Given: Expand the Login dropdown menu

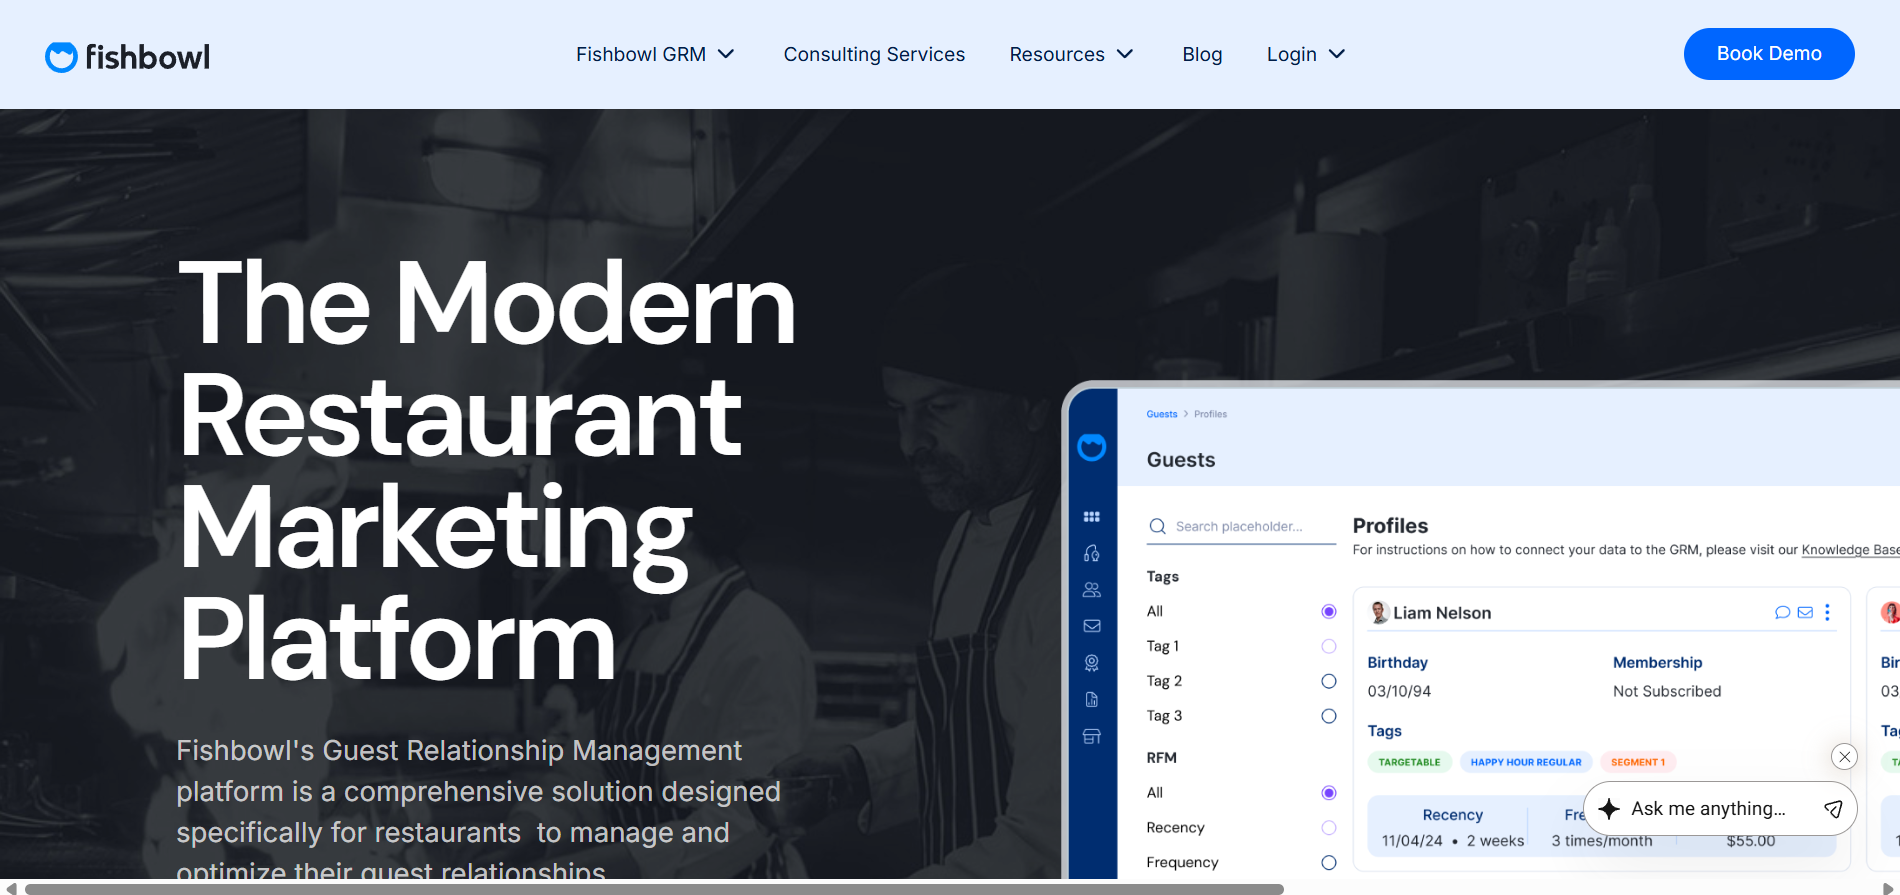Looking at the screenshot, I should (x=1306, y=54).
